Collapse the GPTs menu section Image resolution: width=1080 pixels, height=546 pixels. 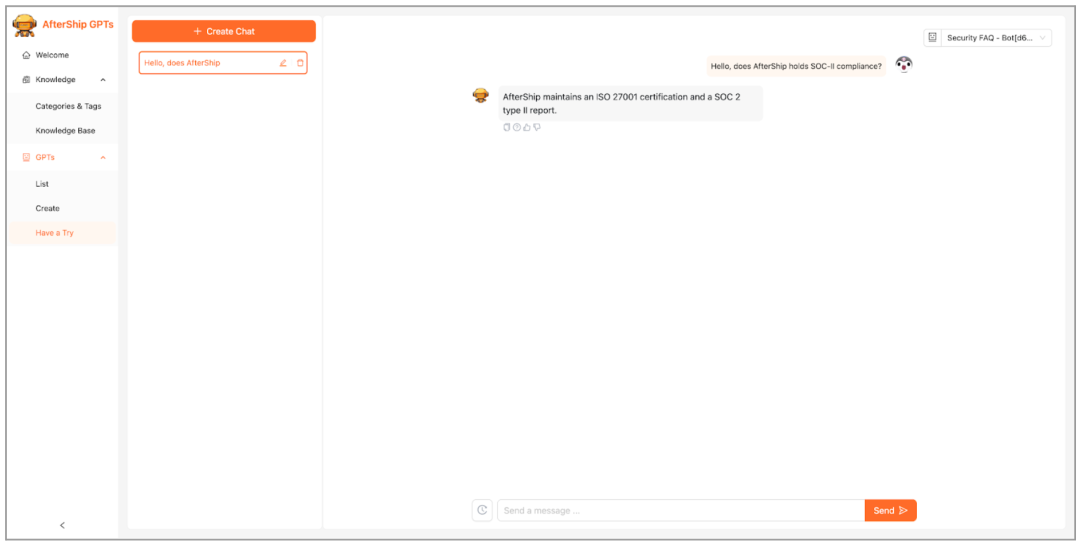point(103,158)
